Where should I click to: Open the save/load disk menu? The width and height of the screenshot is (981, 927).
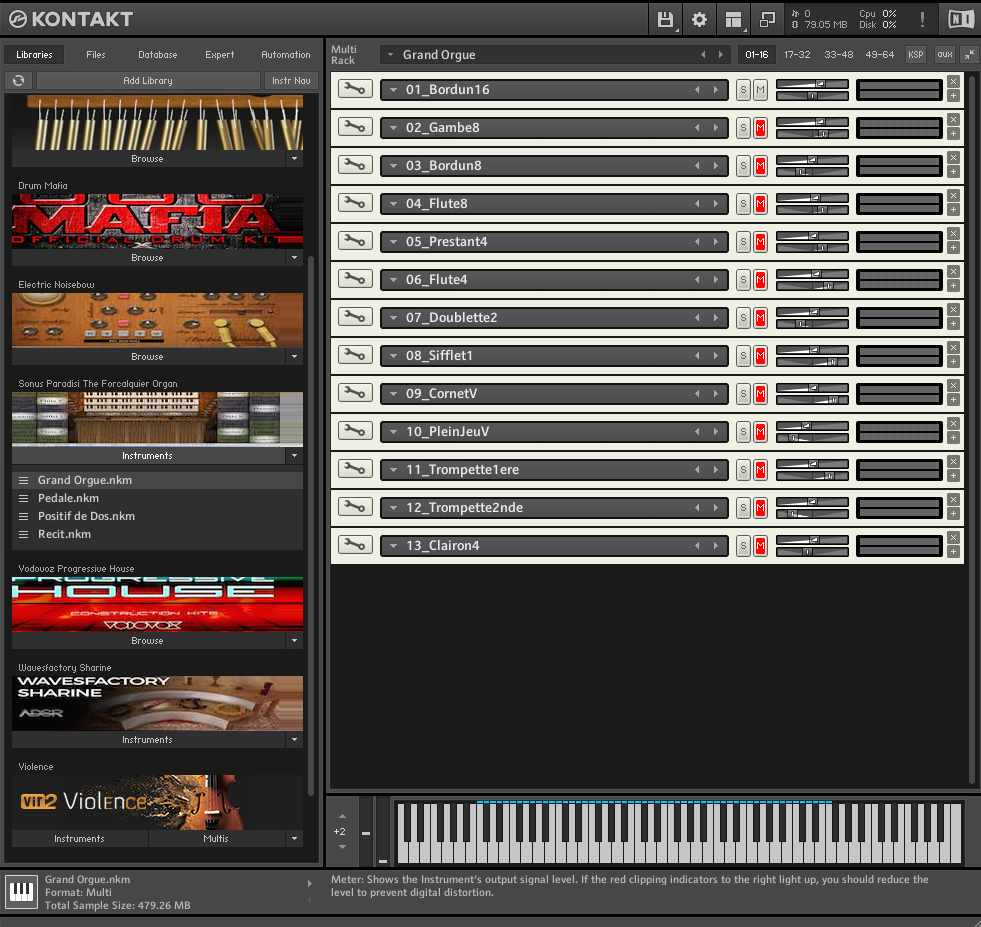(x=664, y=19)
